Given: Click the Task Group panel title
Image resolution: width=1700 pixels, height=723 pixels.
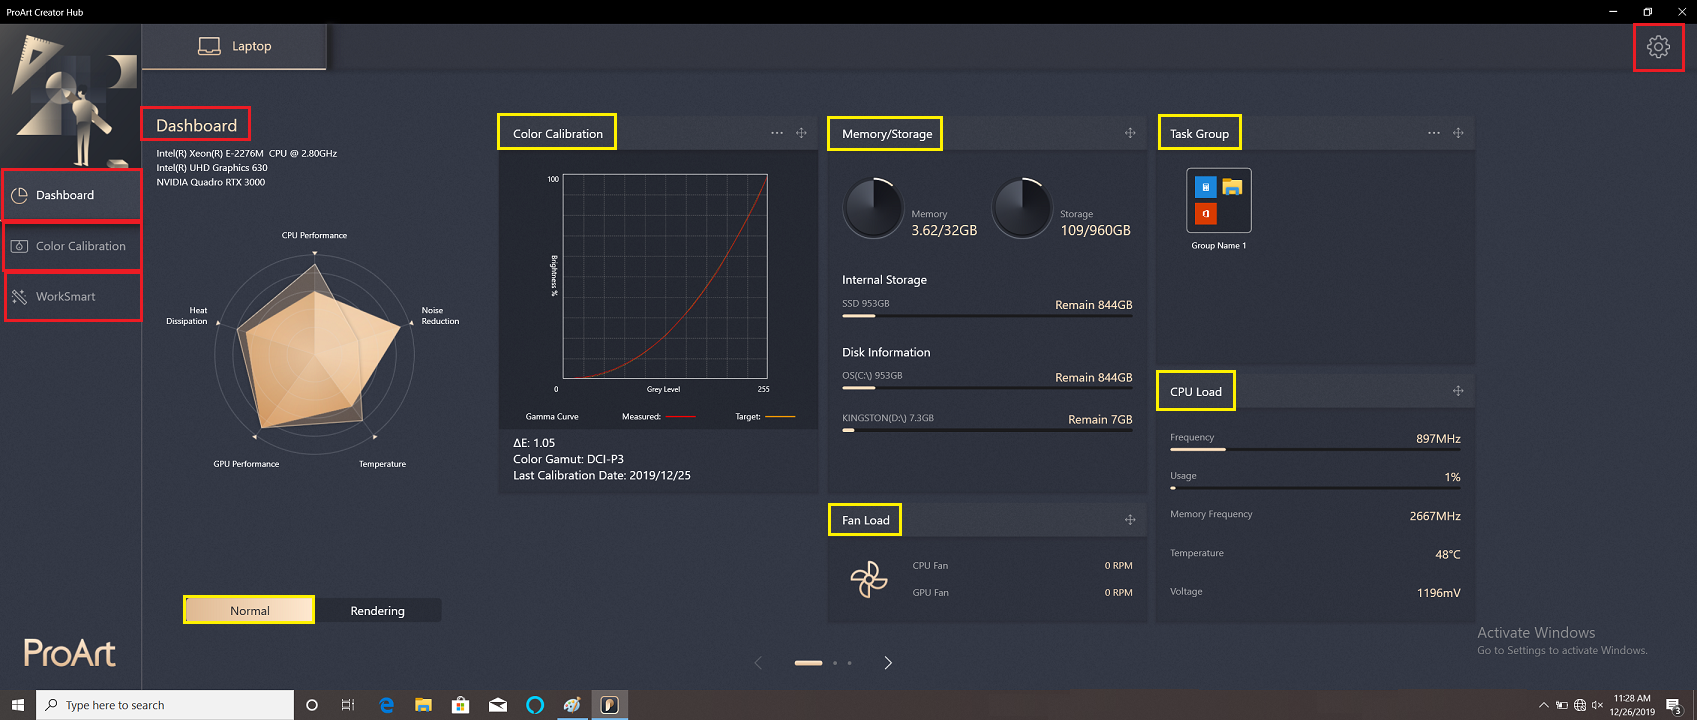Looking at the screenshot, I should [1200, 133].
